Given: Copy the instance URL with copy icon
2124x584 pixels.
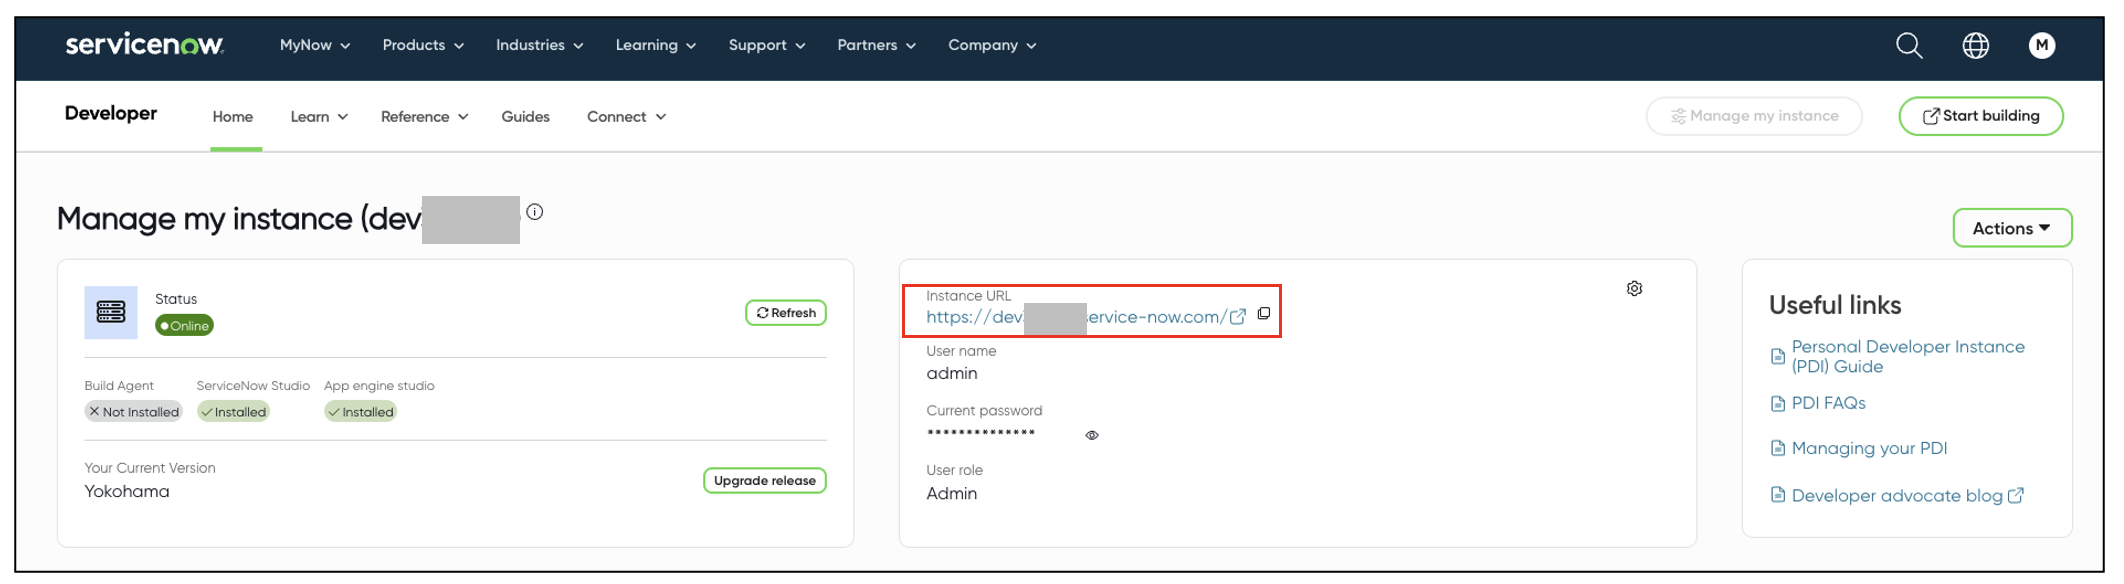Looking at the screenshot, I should coord(1264,314).
